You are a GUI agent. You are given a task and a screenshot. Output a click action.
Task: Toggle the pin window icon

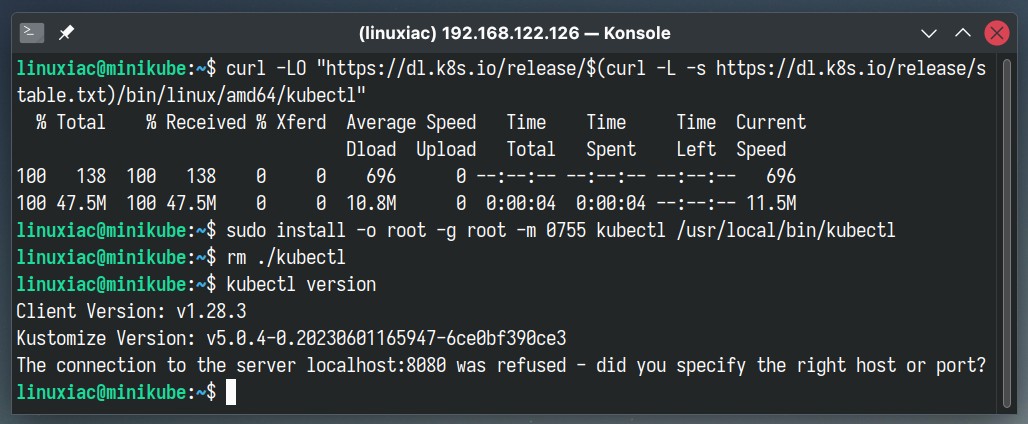pos(66,33)
